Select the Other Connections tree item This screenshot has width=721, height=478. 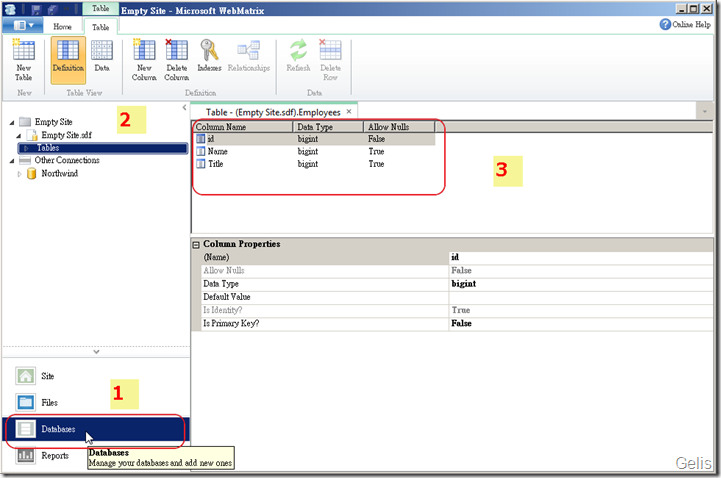point(67,160)
